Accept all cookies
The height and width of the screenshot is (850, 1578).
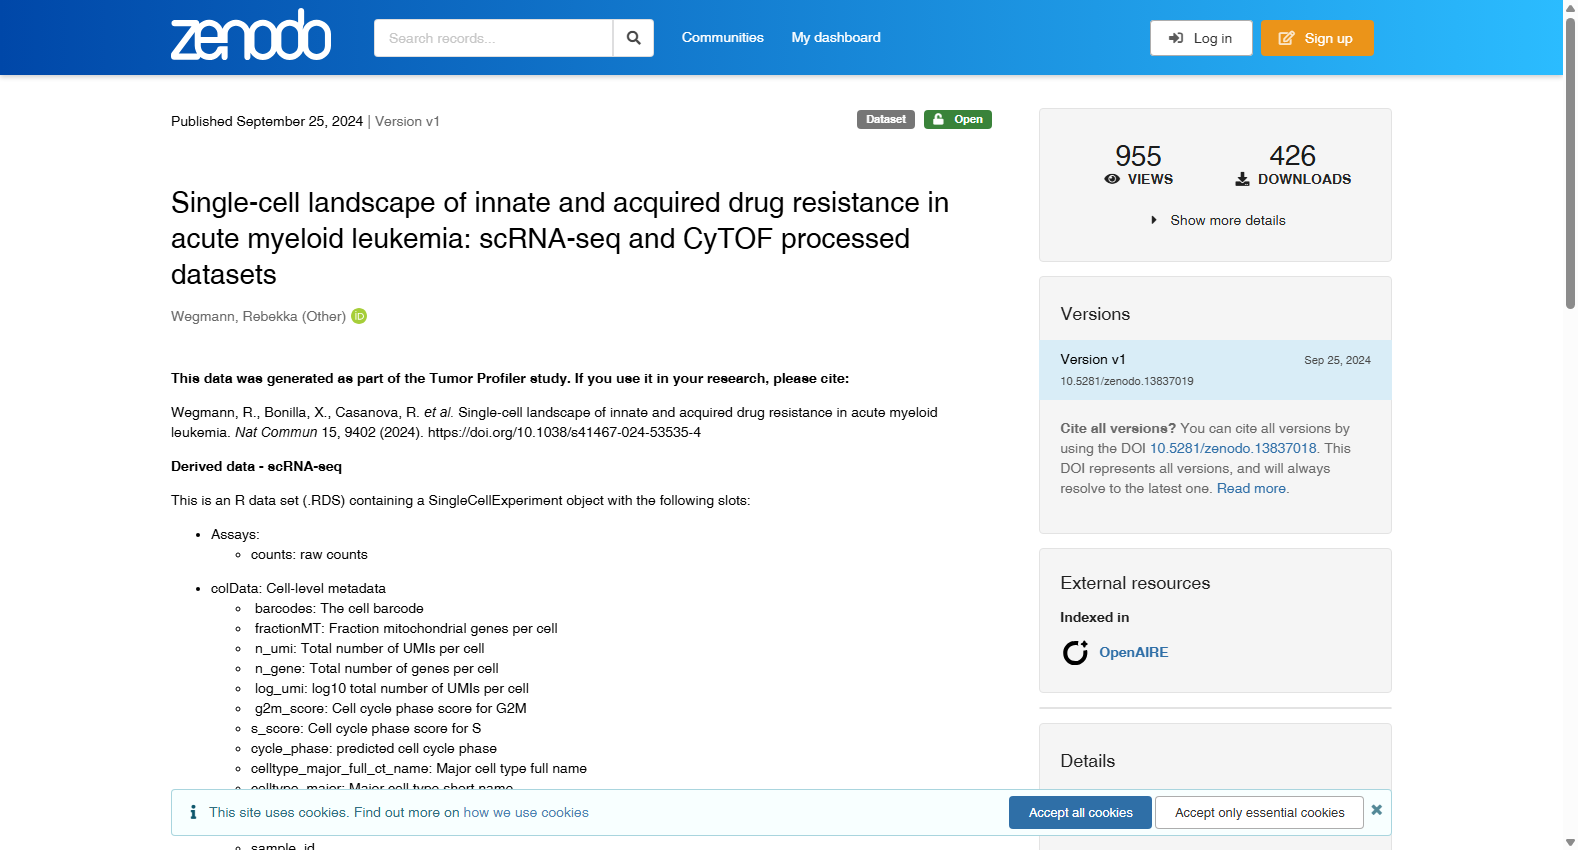pyautogui.click(x=1080, y=812)
